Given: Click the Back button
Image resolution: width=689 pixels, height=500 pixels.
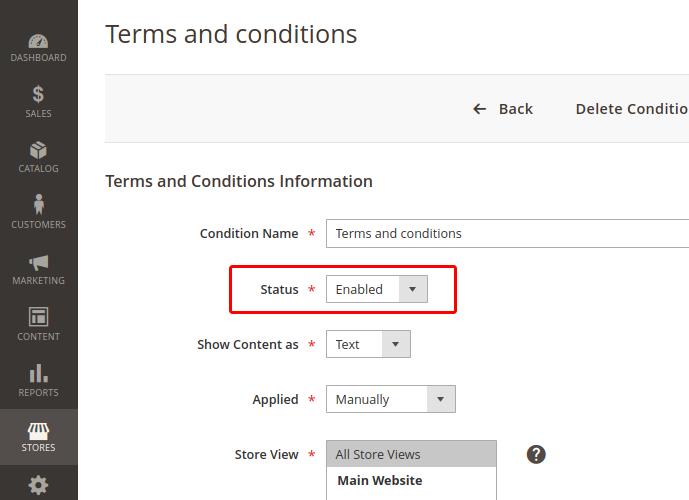Looking at the screenshot, I should tap(515, 109).
